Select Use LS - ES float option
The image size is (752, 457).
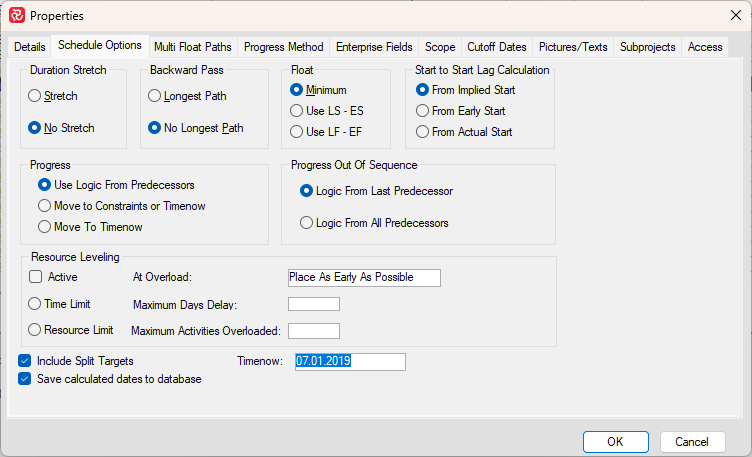point(296,110)
